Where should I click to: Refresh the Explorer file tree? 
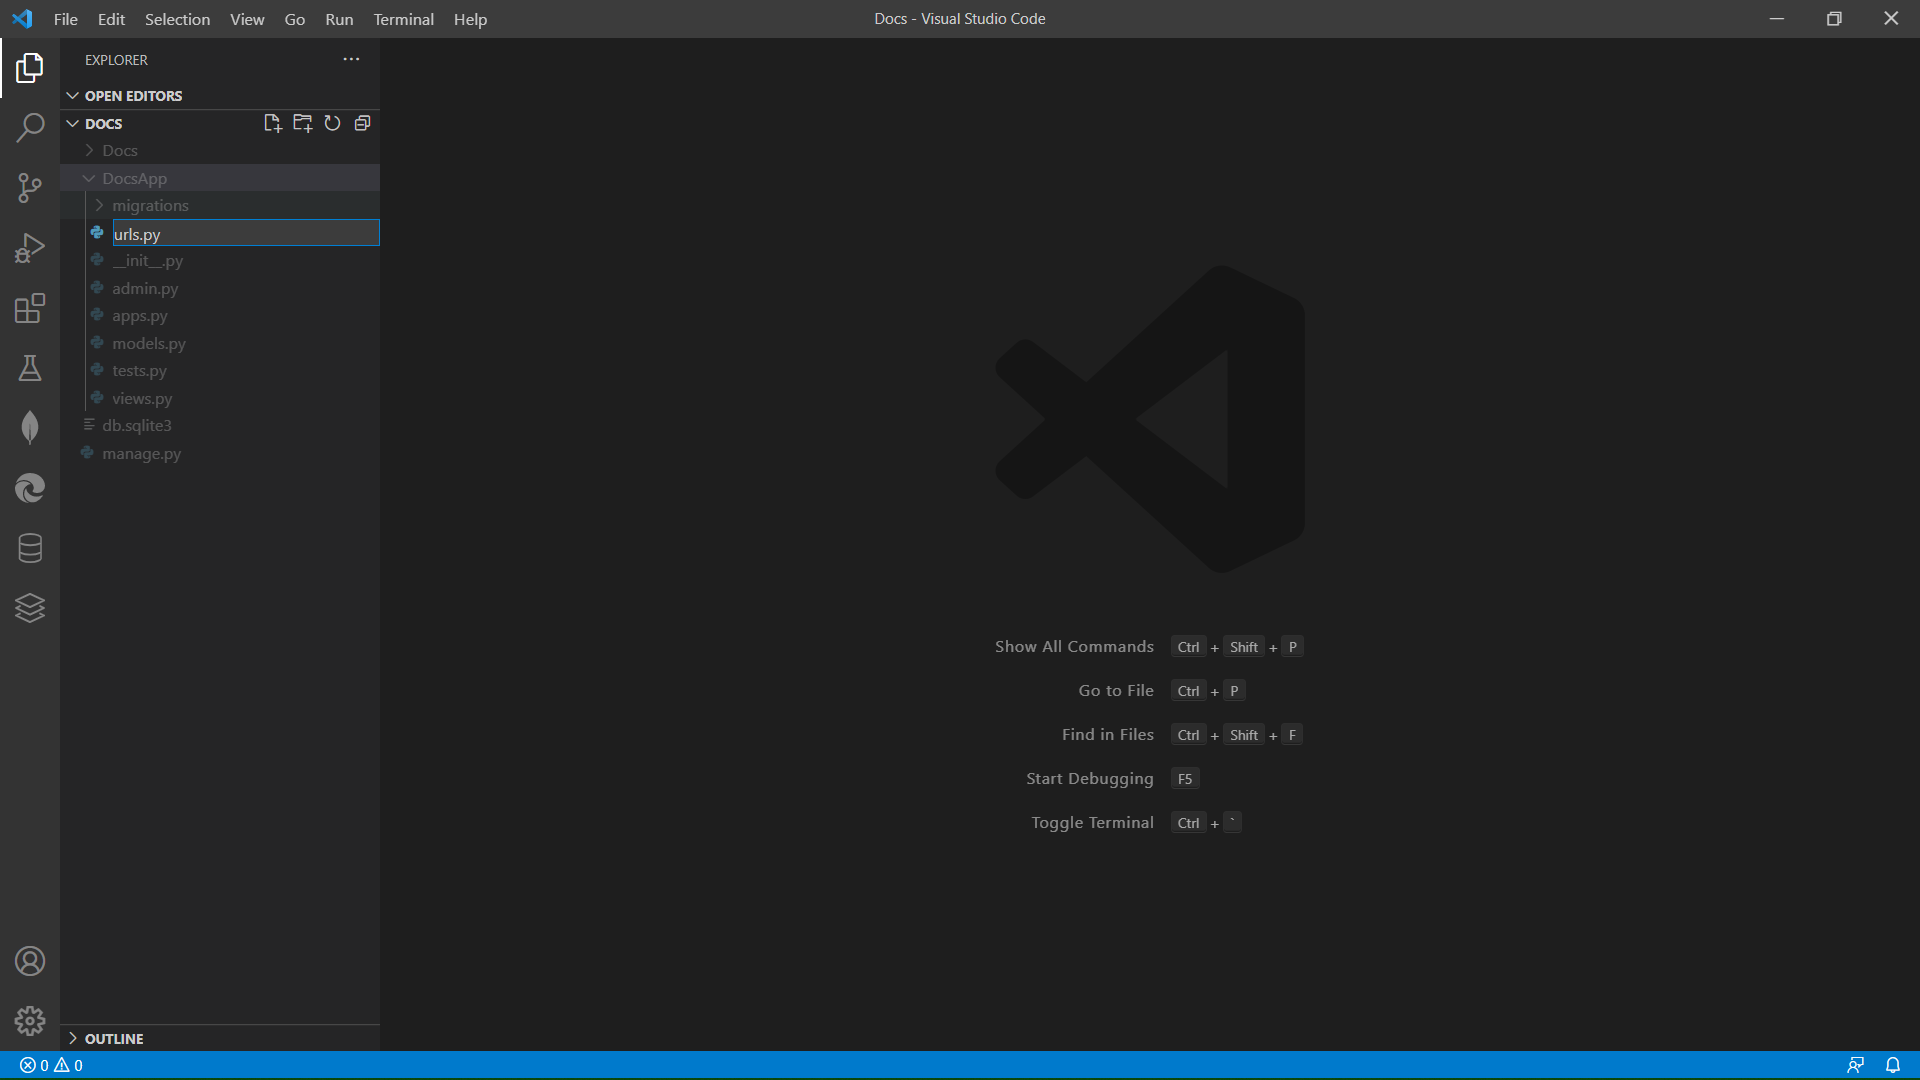click(332, 123)
